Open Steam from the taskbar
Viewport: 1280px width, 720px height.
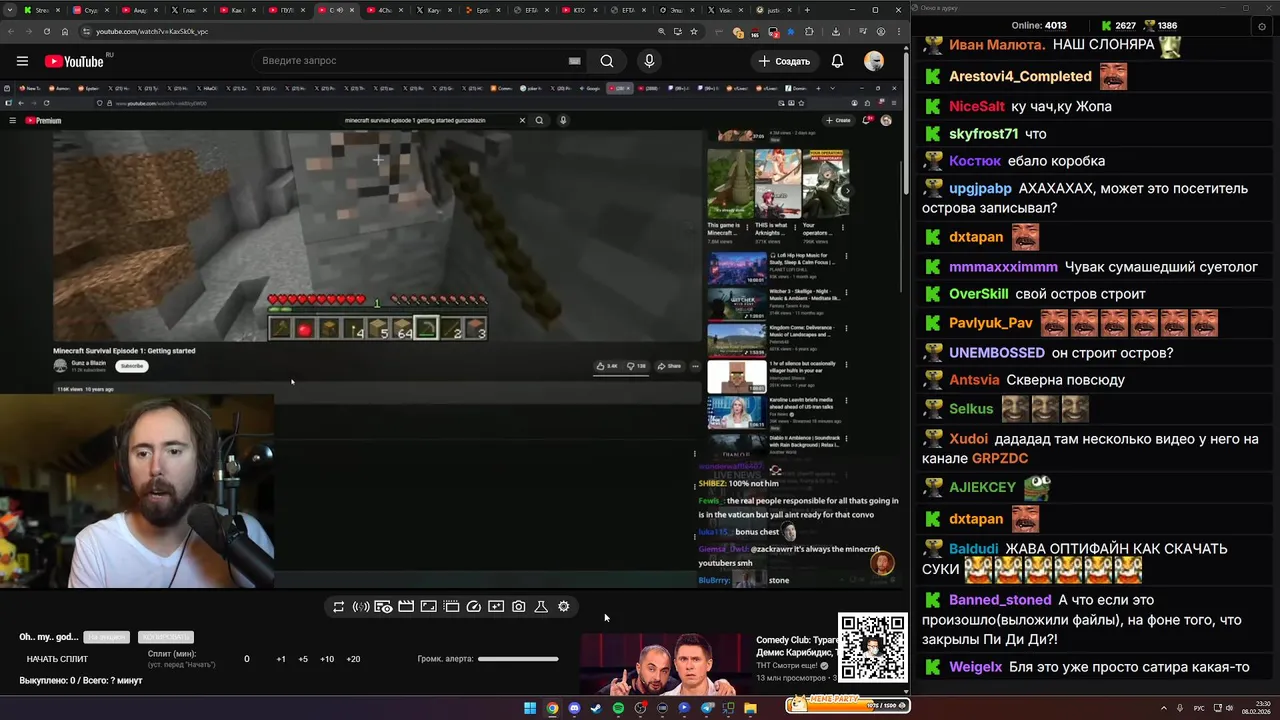tap(596, 709)
